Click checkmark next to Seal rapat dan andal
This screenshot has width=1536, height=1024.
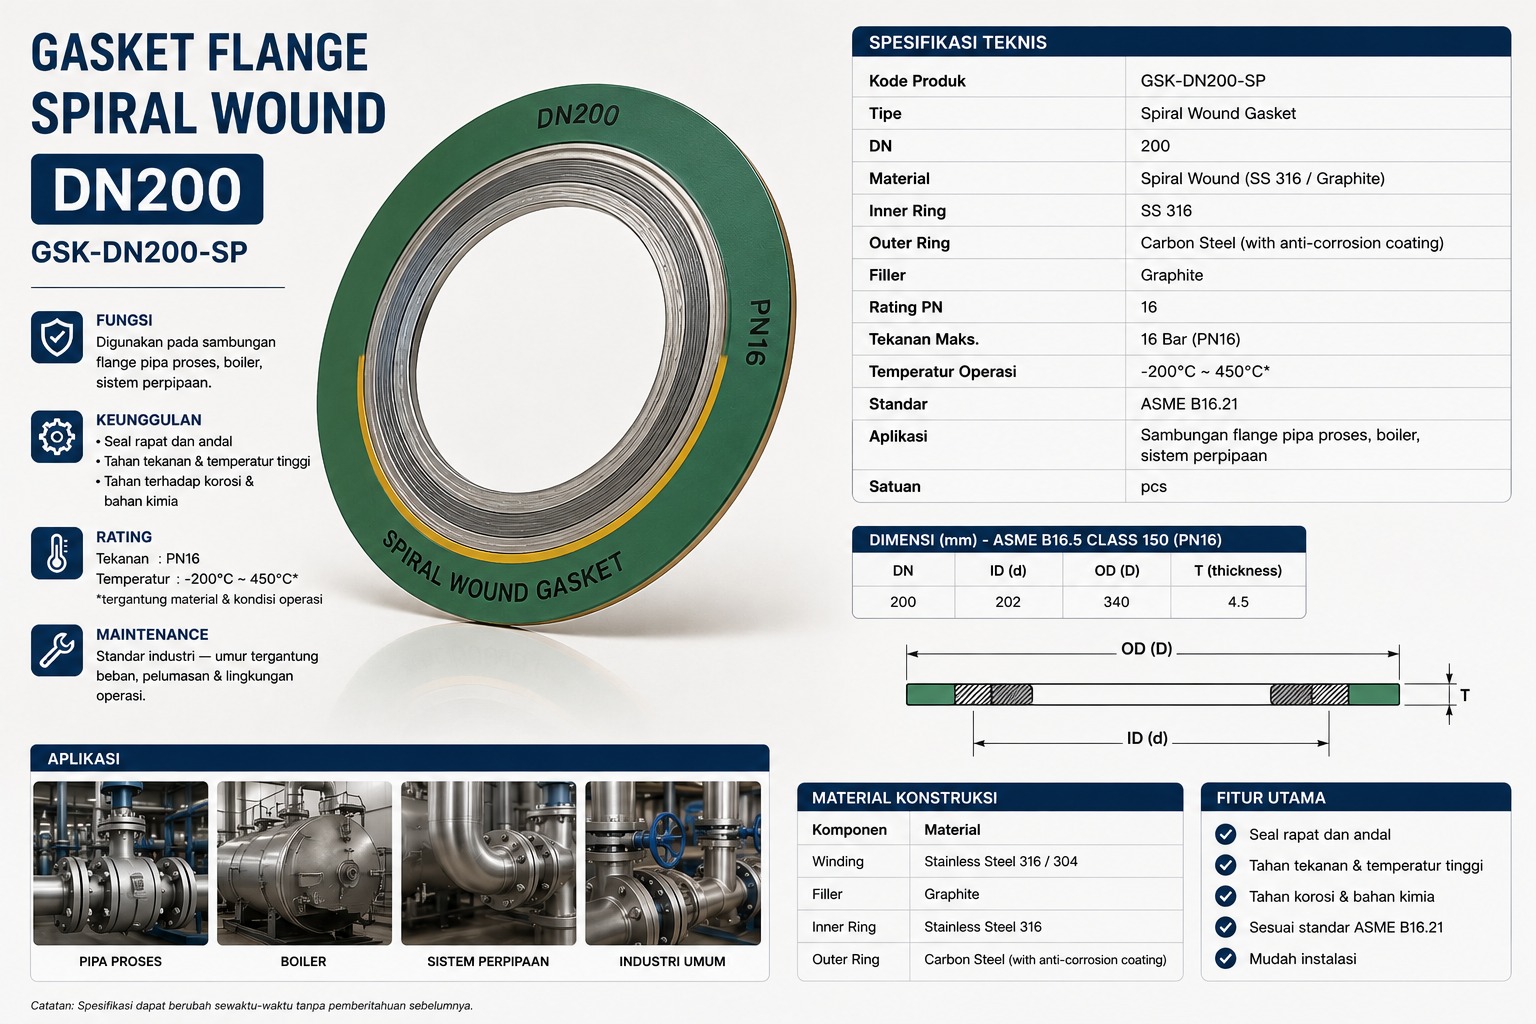(1225, 834)
